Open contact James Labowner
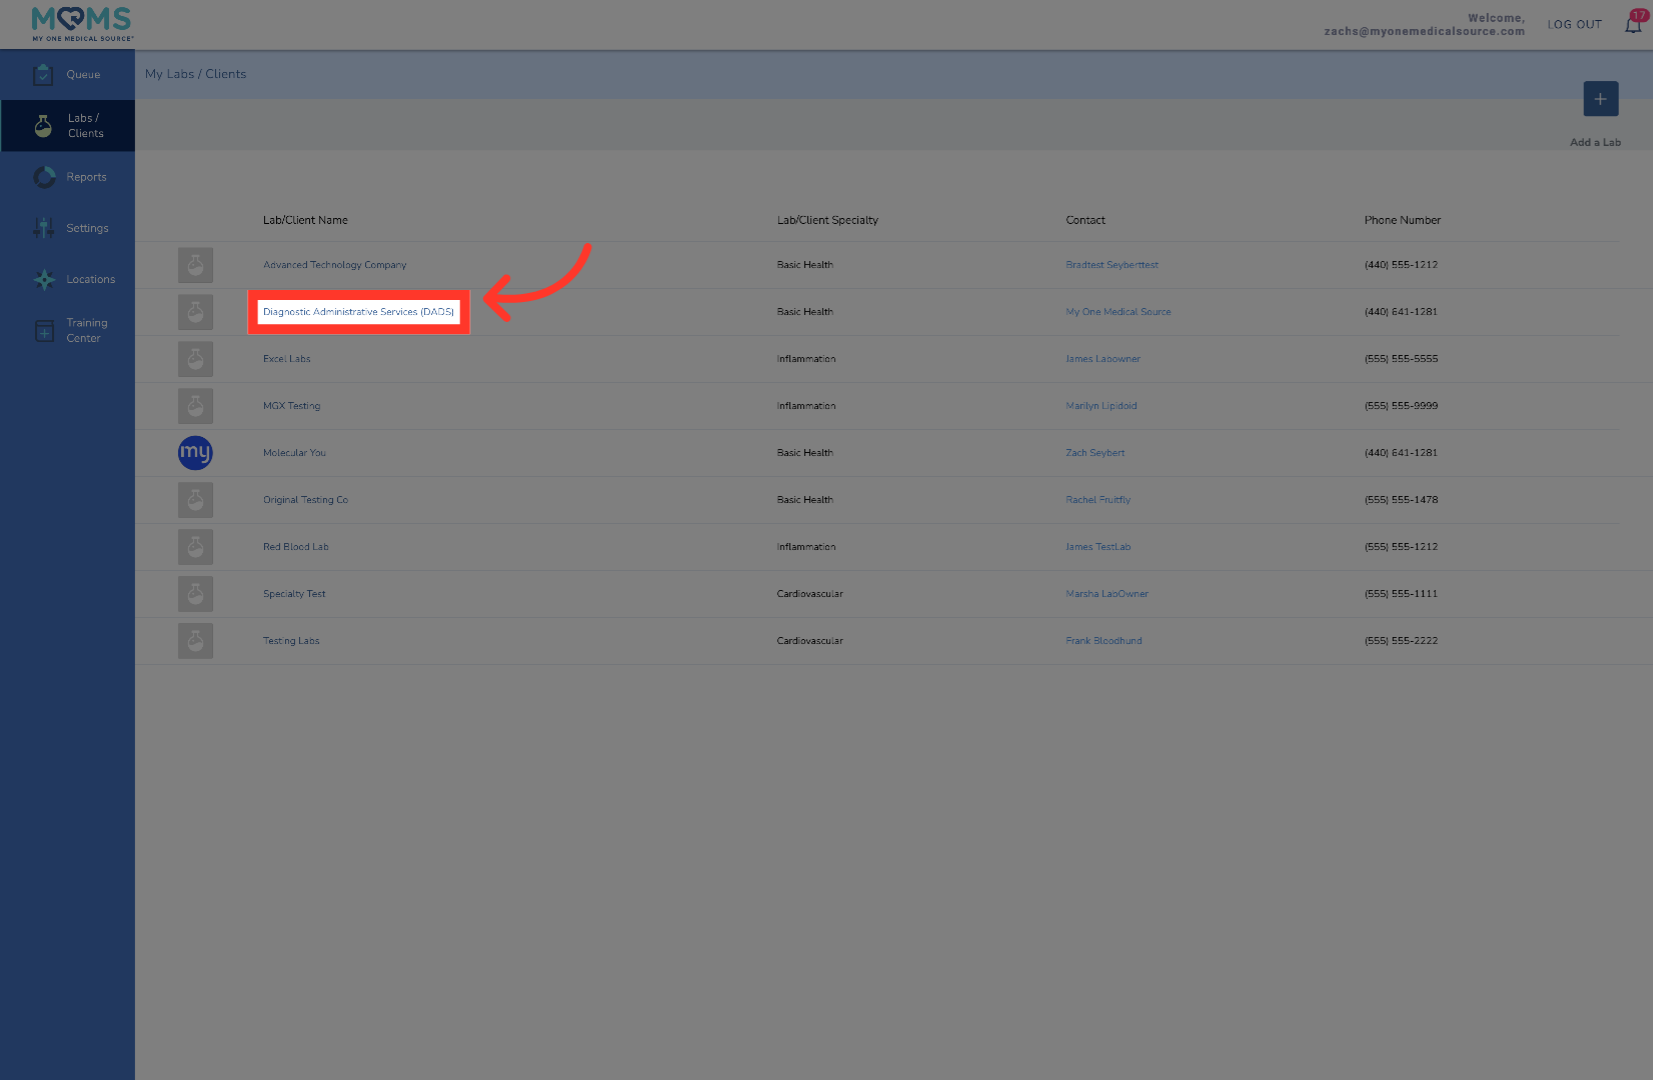The height and width of the screenshot is (1080, 1653). tap(1103, 359)
